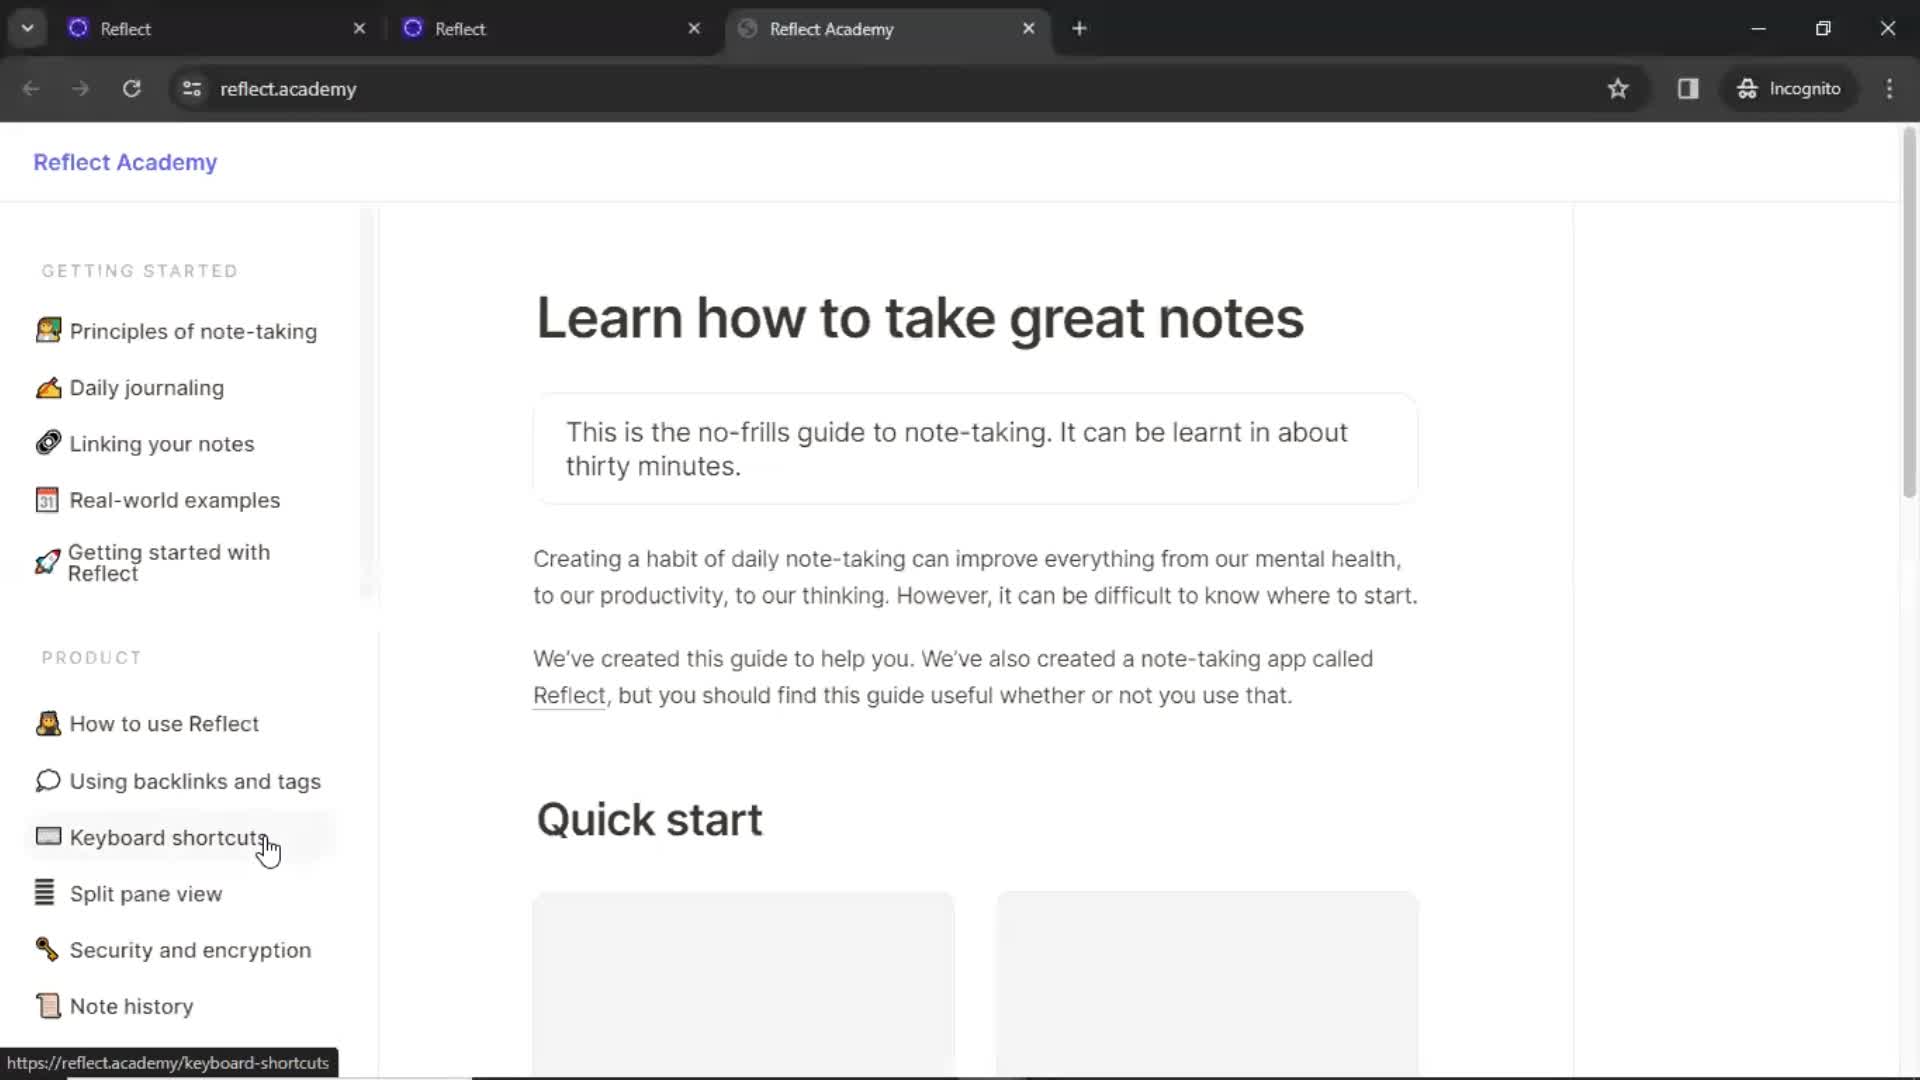Open the Split pane view page
Viewport: 1920px width, 1080px height.
coord(145,893)
